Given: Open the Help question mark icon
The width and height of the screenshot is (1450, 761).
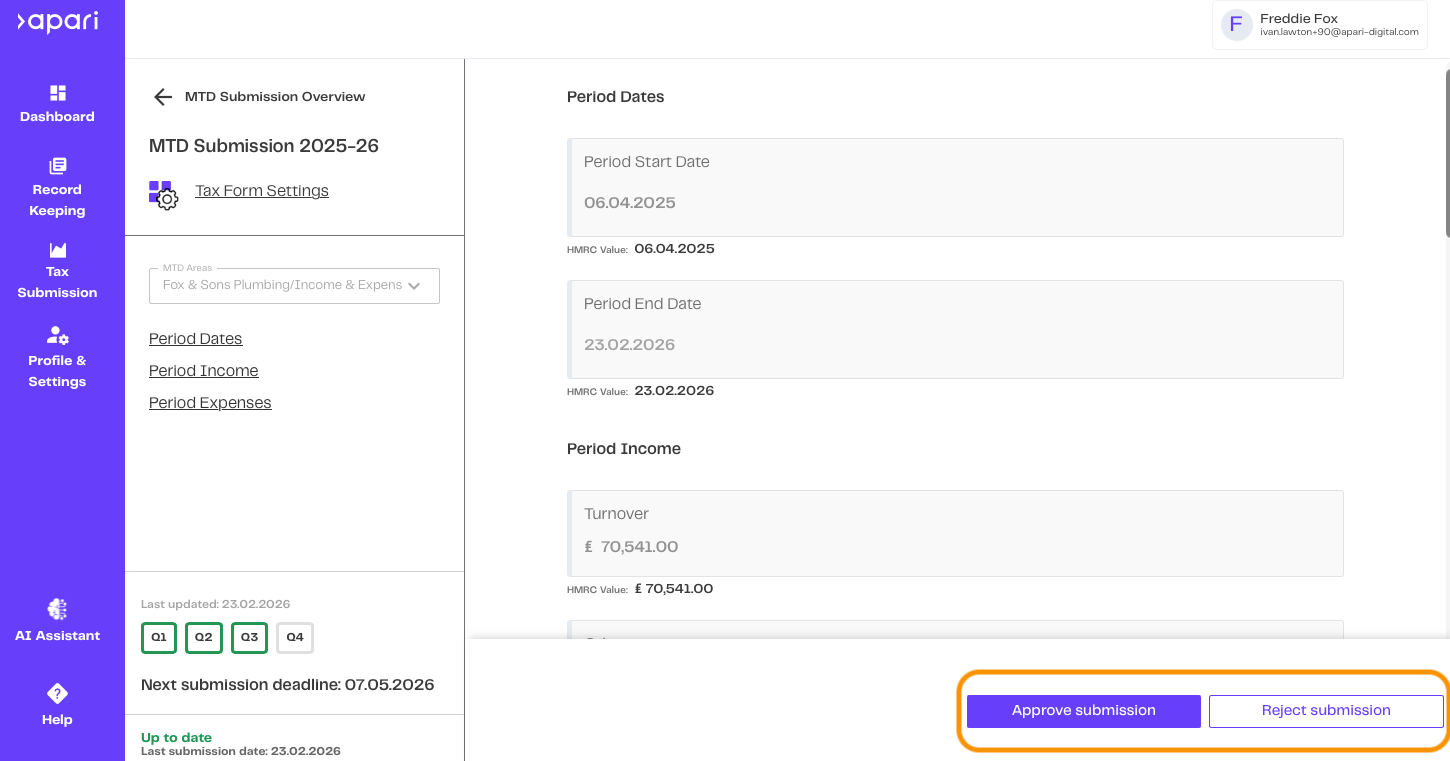Looking at the screenshot, I should click(58, 693).
